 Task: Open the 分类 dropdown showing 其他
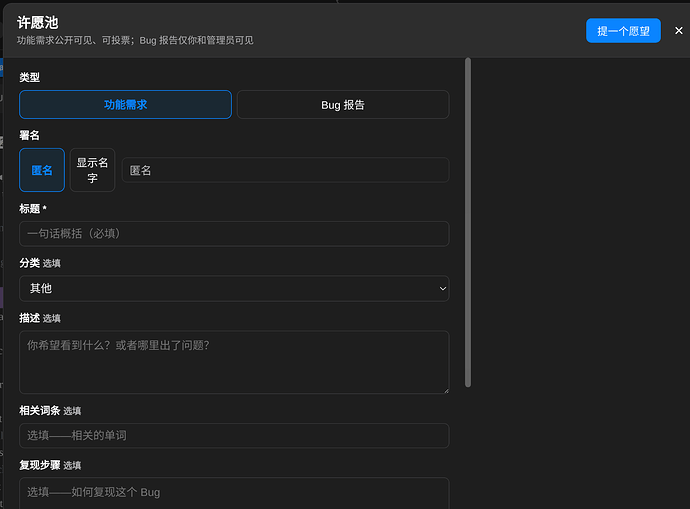234,289
